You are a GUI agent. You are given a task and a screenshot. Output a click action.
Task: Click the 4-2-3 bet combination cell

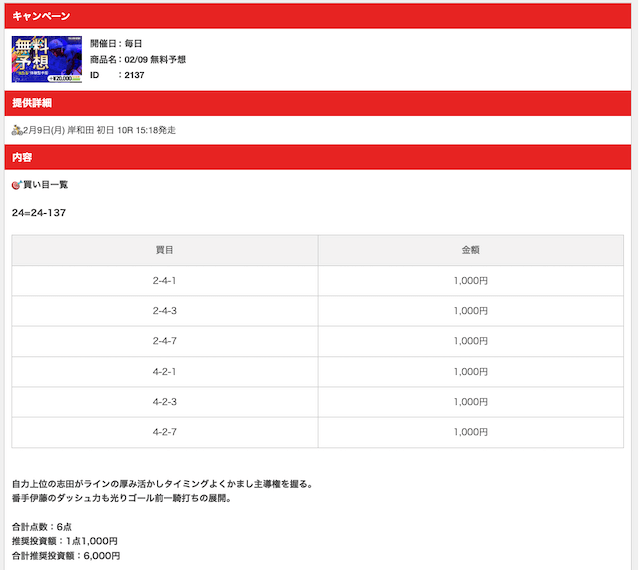165,402
